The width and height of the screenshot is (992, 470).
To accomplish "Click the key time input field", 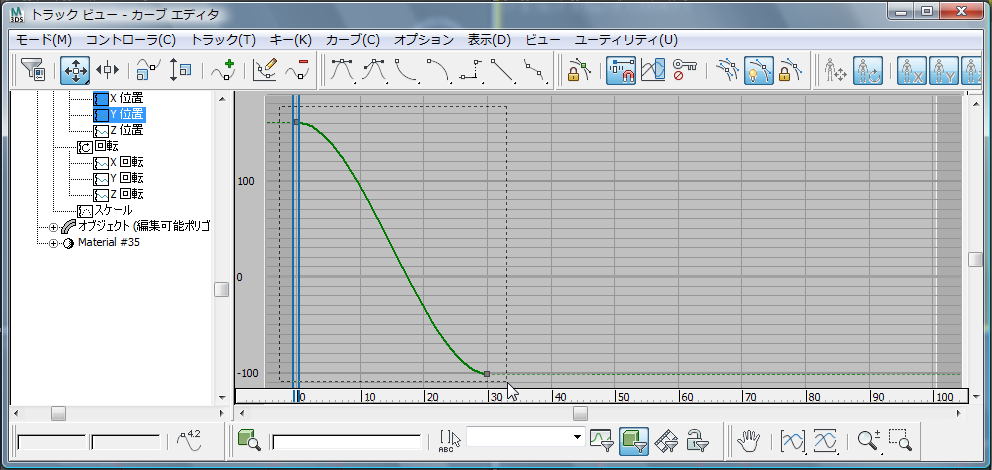I will [x=51, y=442].
